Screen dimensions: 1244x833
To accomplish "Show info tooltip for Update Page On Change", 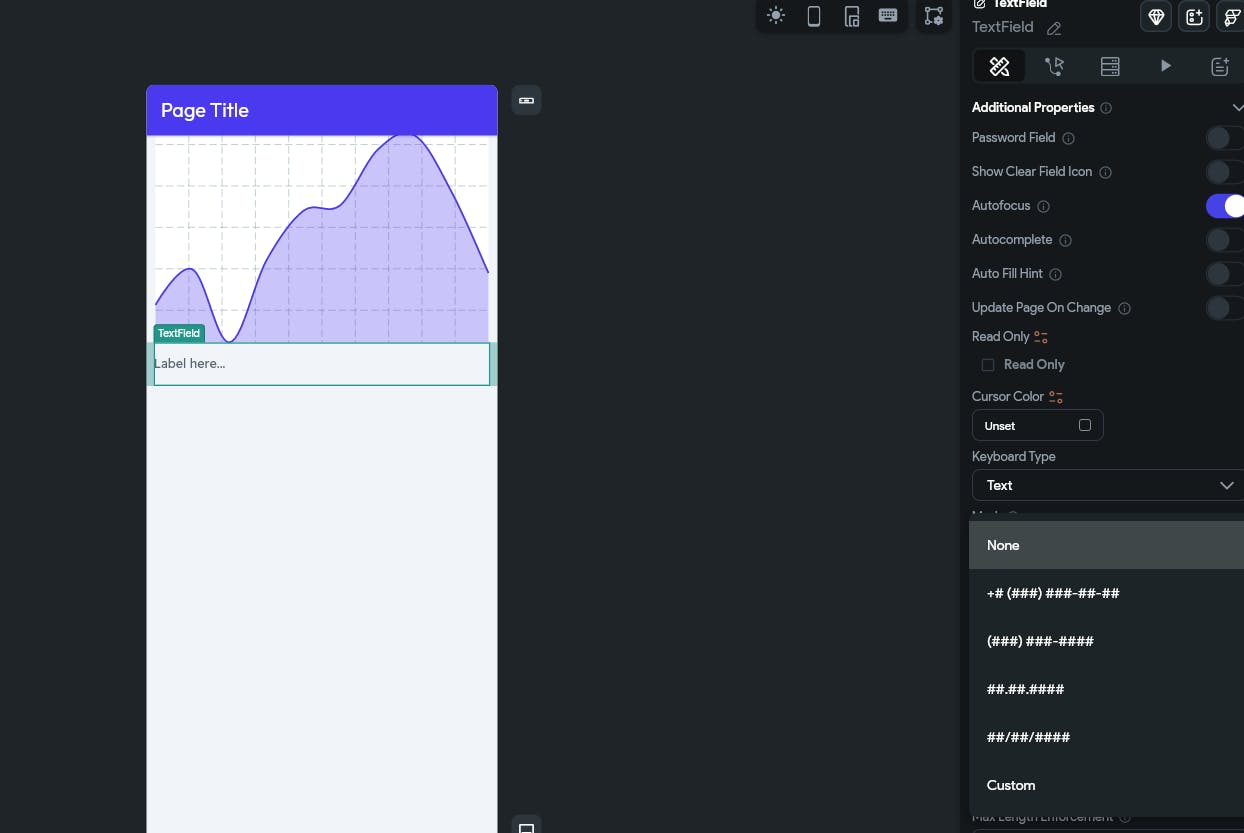I will click(x=1124, y=308).
